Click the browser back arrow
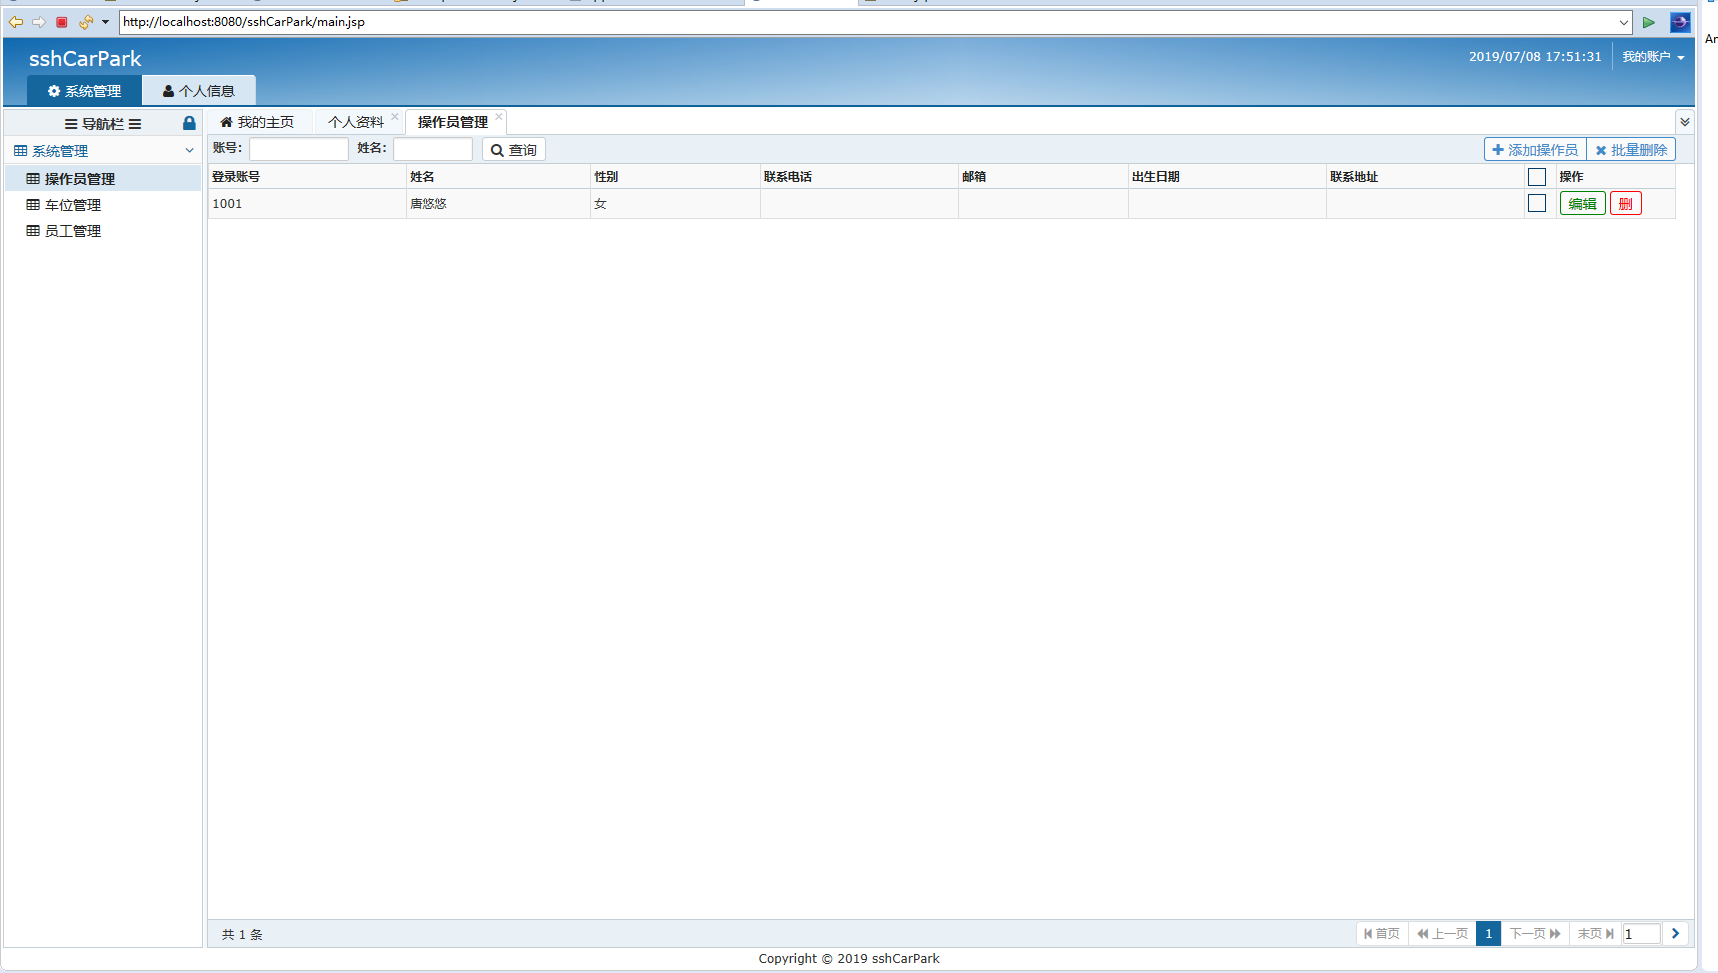Viewport: 1718px width, 973px height. (x=16, y=22)
